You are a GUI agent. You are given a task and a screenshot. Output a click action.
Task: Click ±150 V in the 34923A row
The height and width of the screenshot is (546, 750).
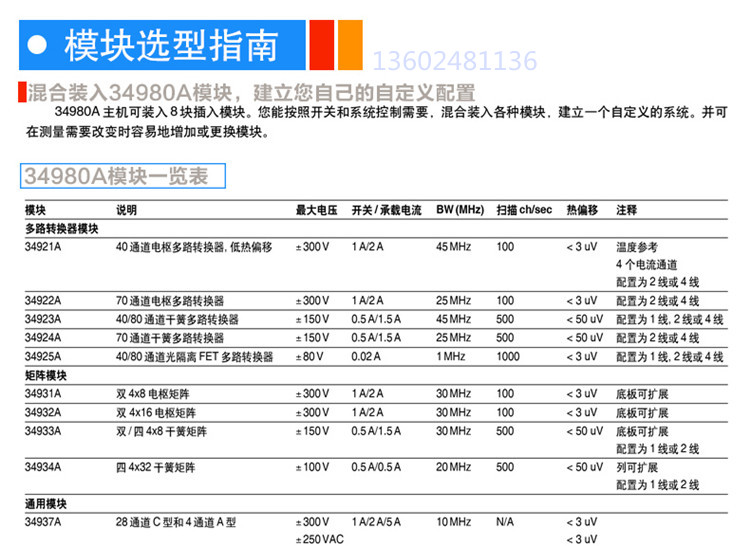(312, 319)
